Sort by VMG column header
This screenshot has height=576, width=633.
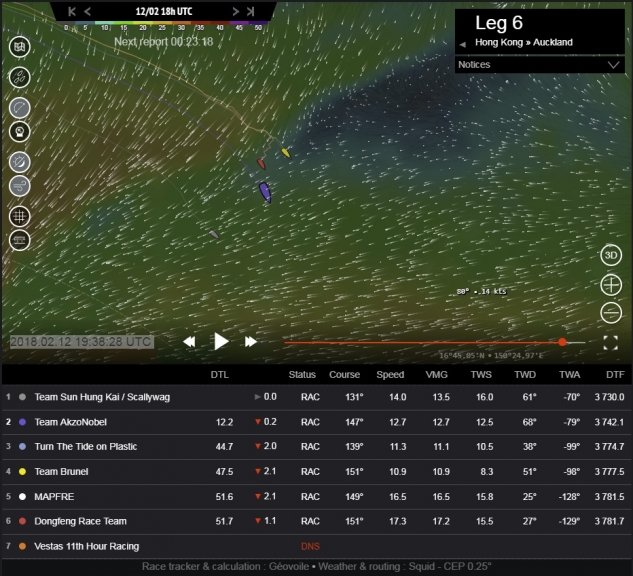(x=436, y=375)
